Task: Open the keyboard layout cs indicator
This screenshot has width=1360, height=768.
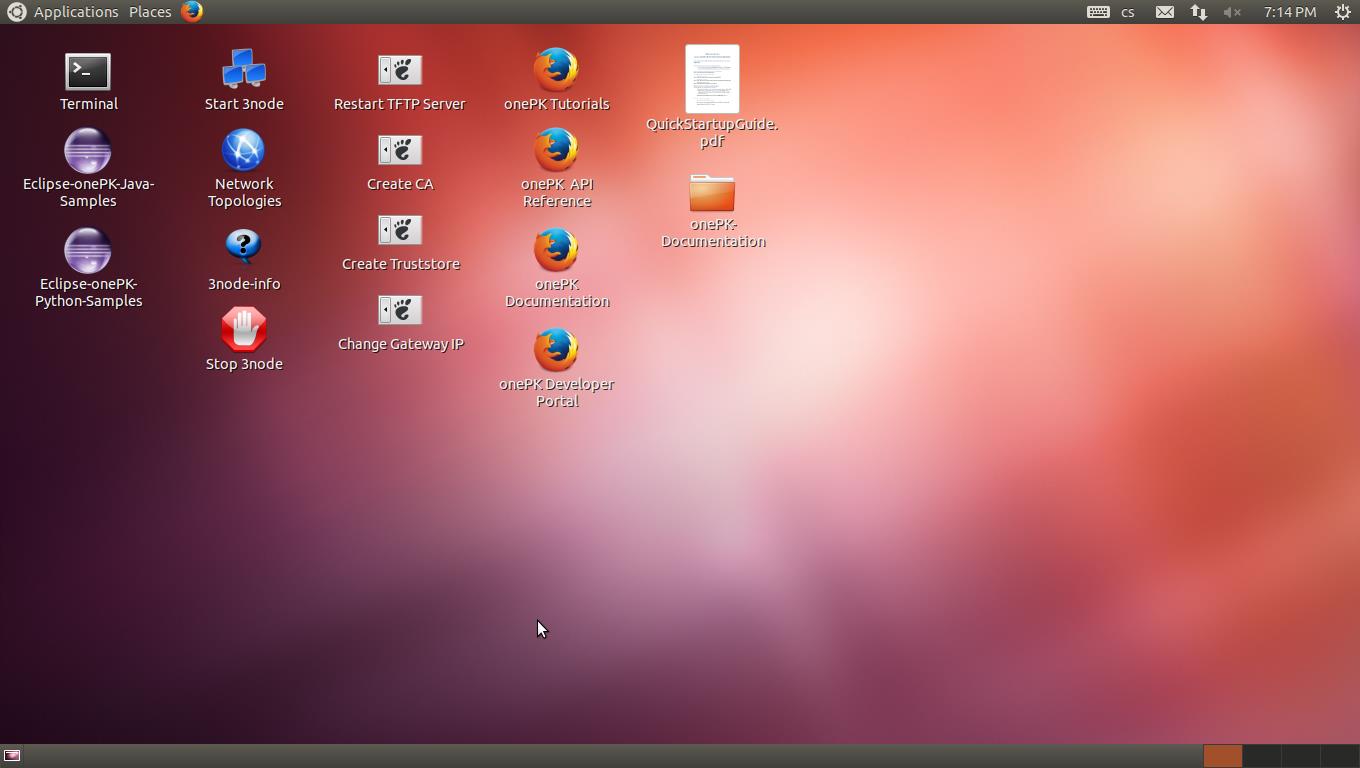Action: (x=1111, y=12)
